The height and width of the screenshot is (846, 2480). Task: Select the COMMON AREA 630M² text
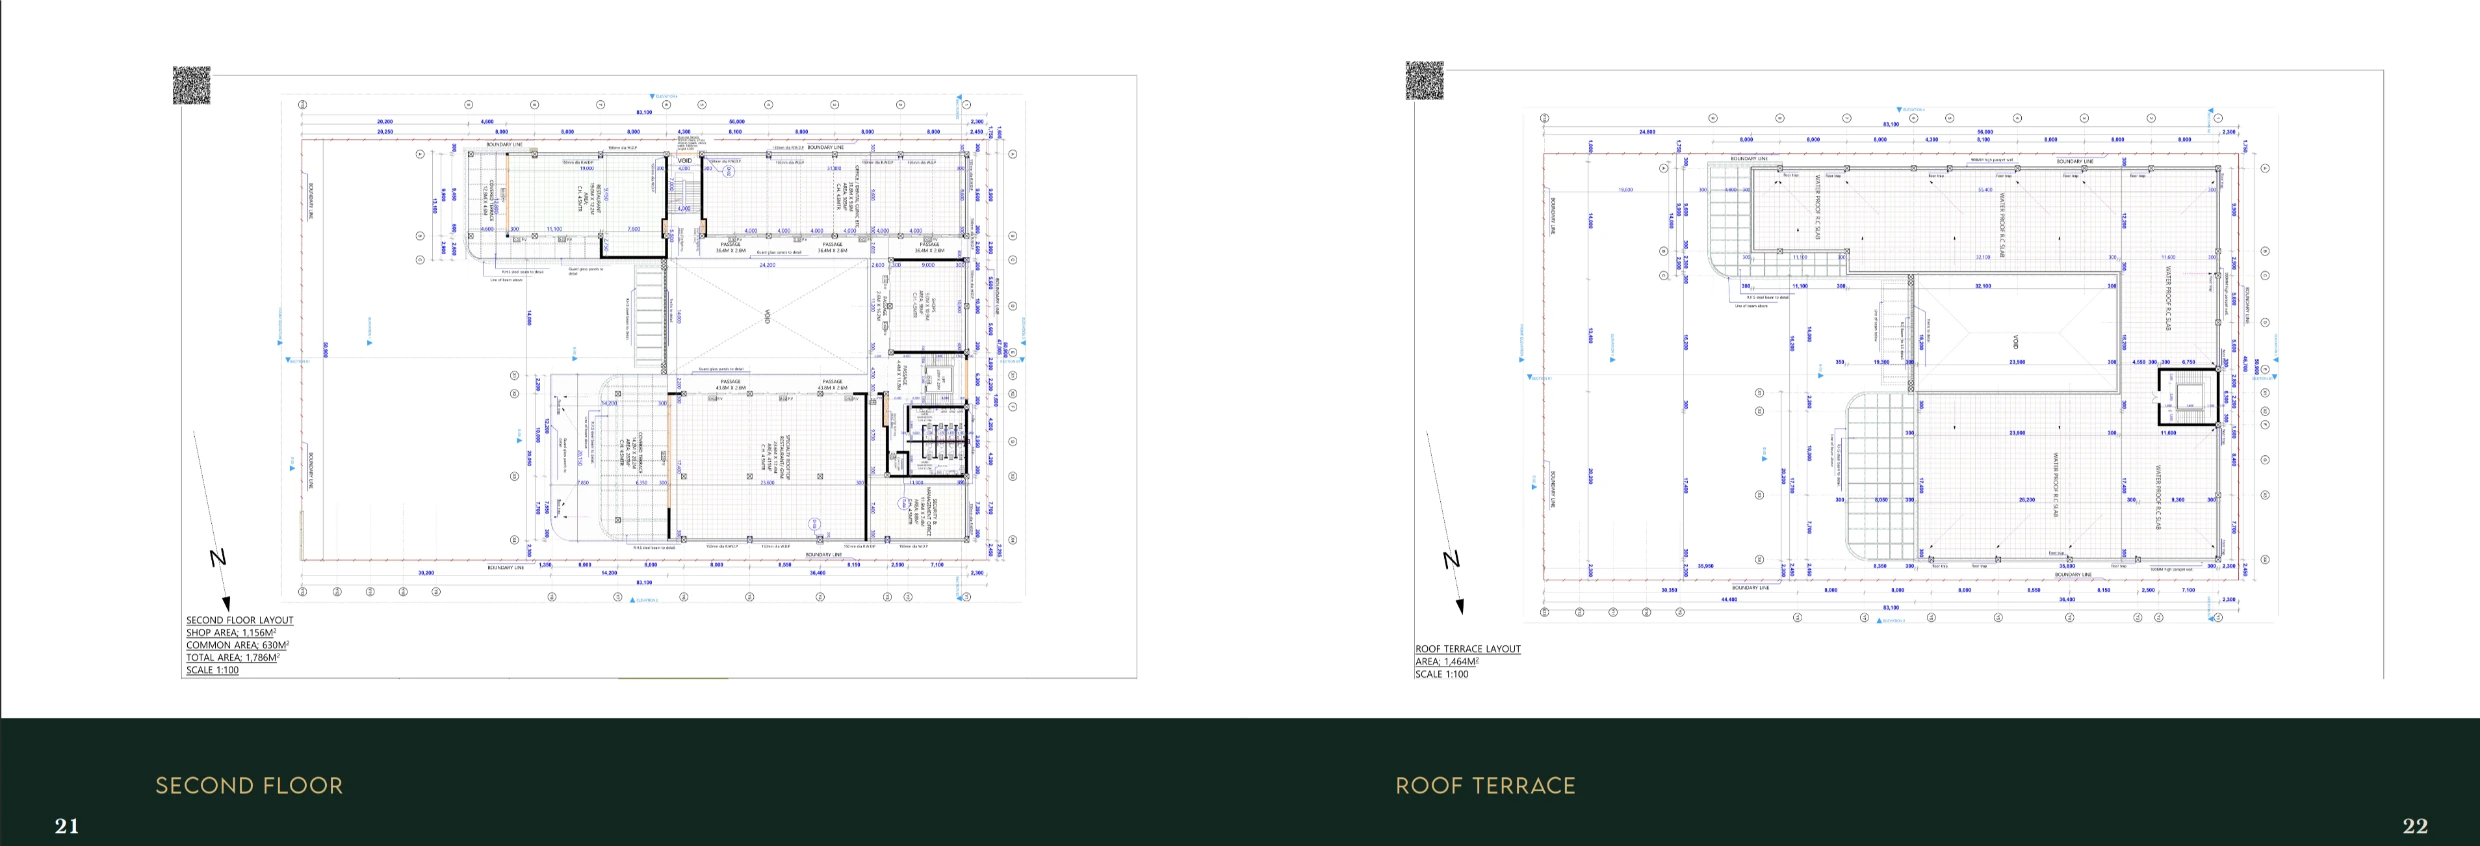click(237, 645)
